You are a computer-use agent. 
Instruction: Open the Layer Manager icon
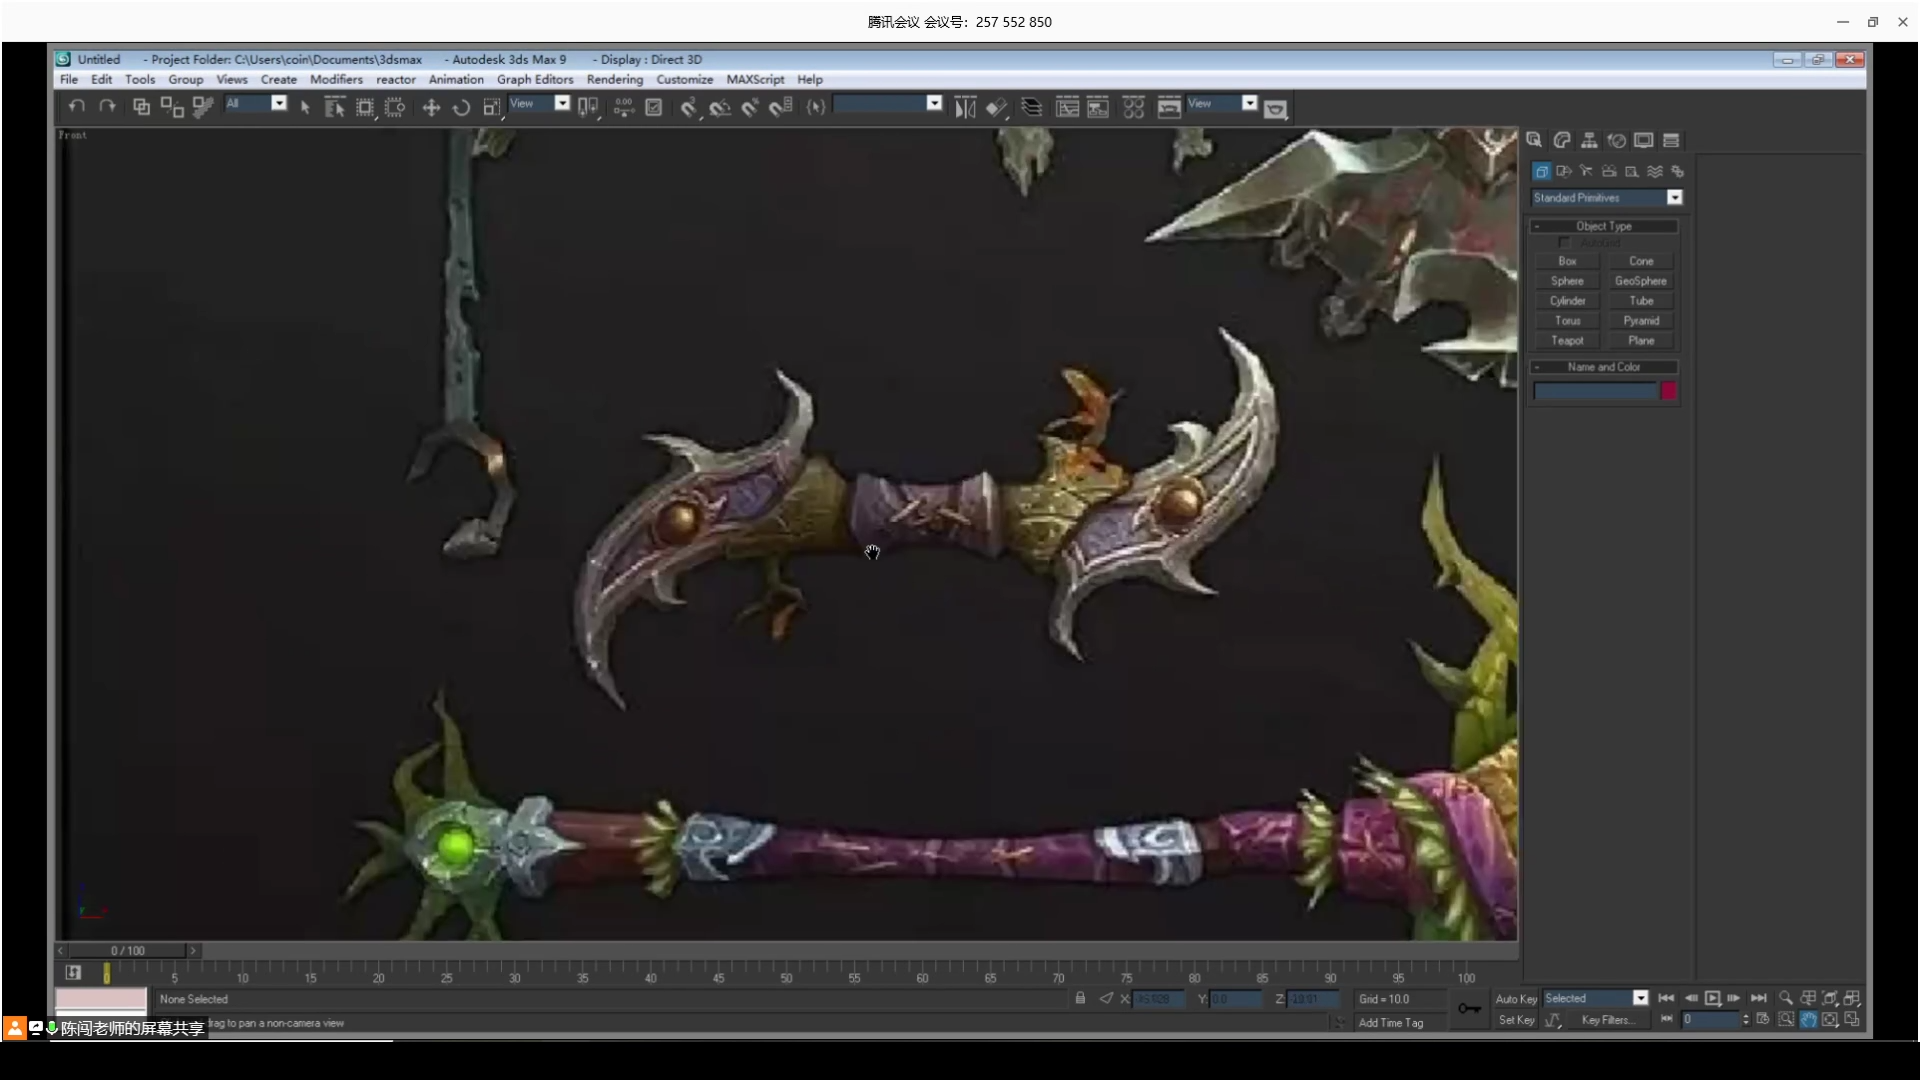[1031, 107]
